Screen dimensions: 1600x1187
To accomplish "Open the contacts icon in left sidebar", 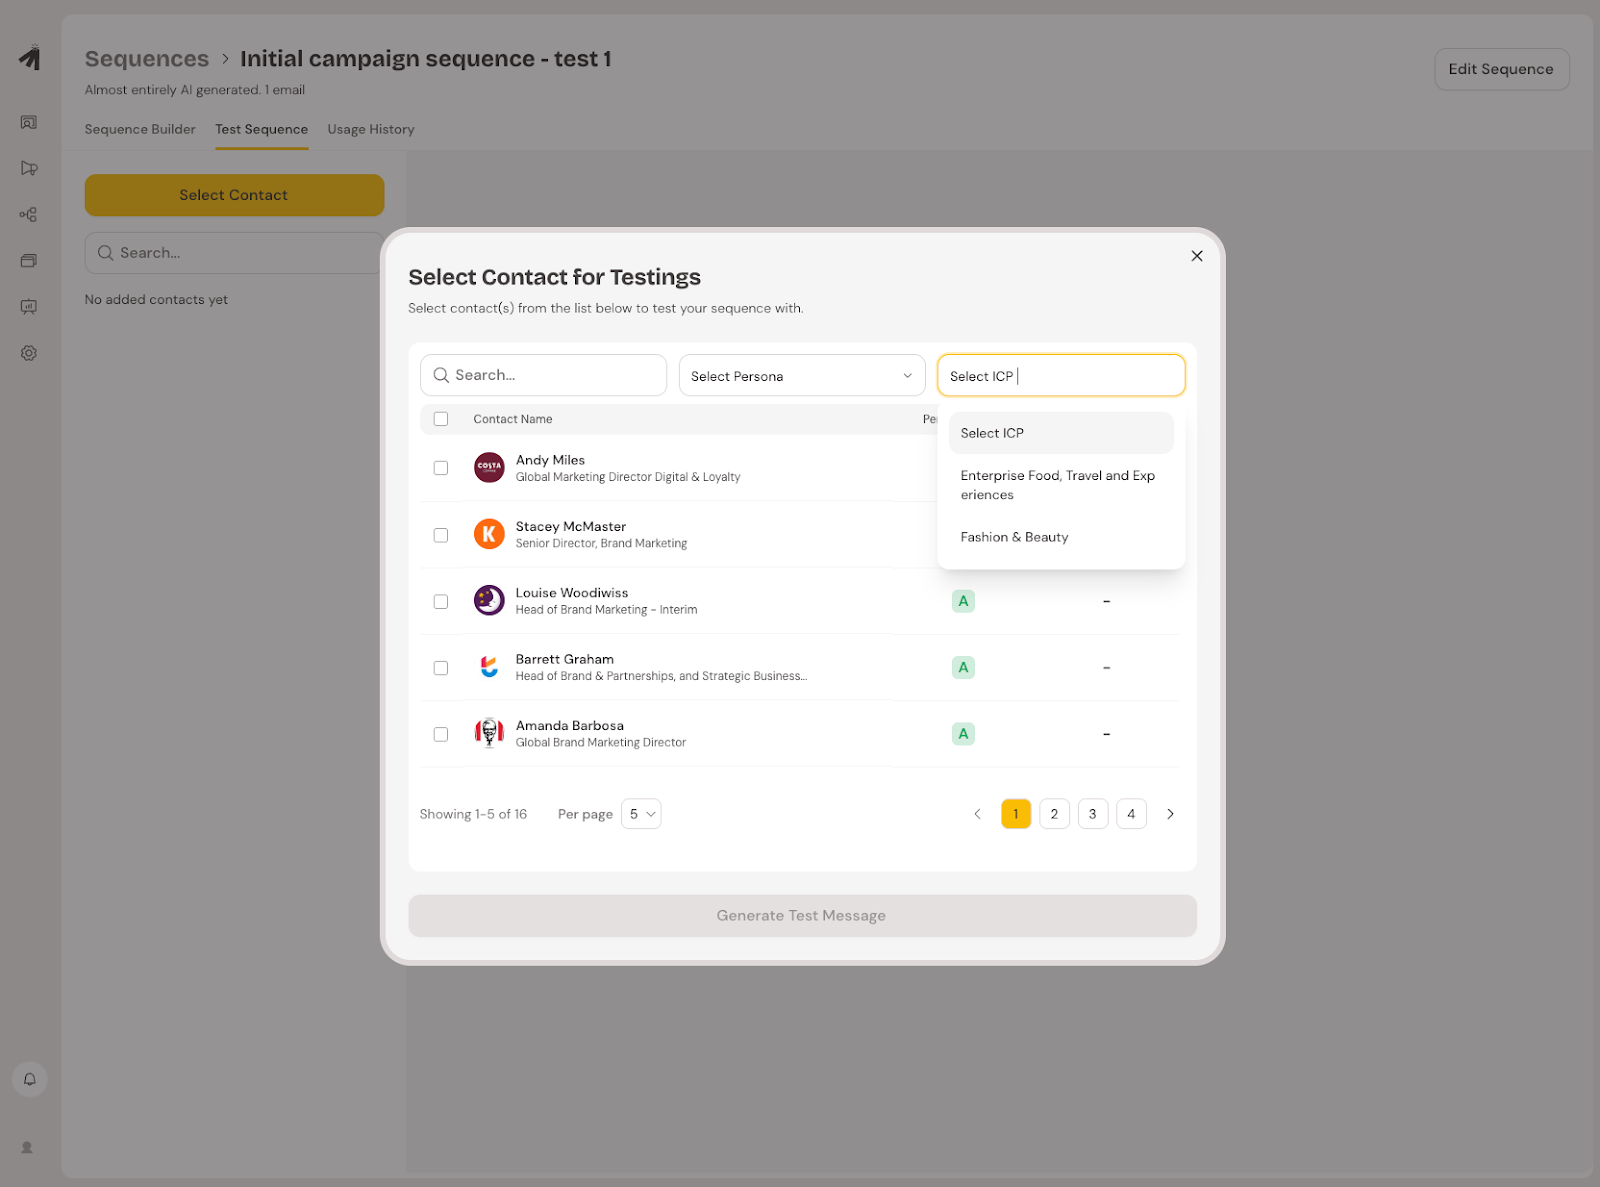I will pos(29,122).
